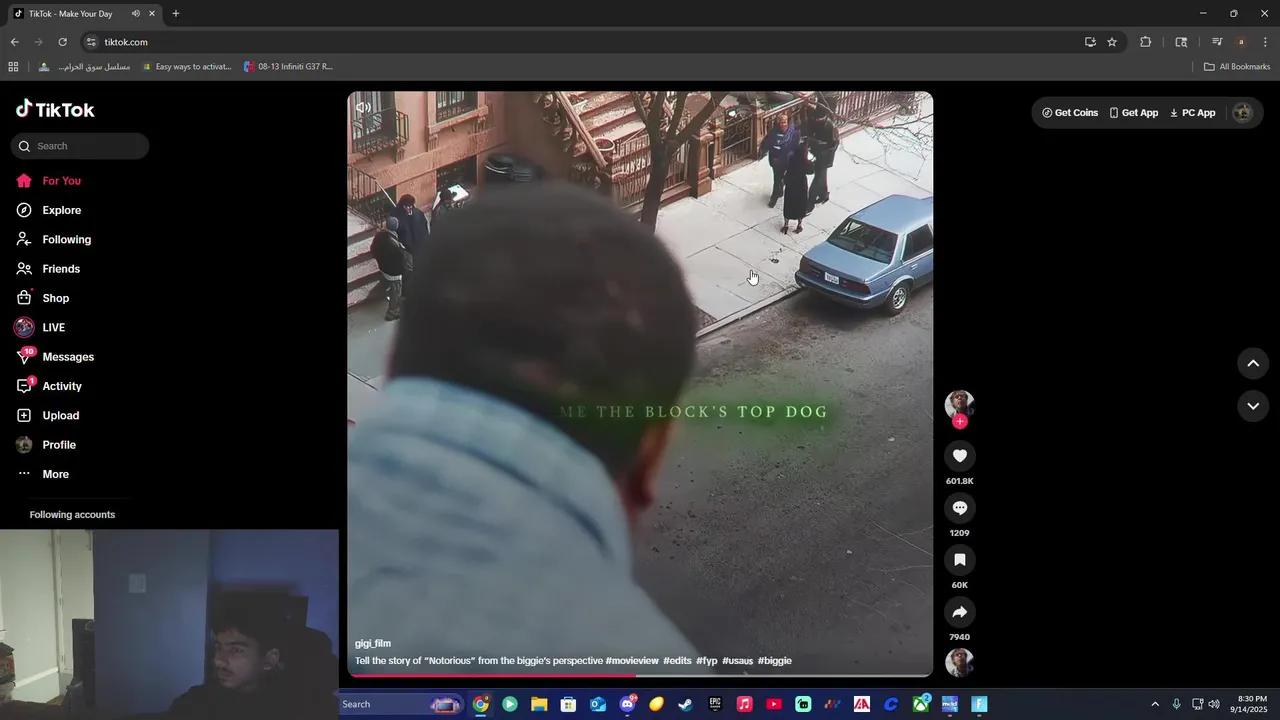Viewport: 1280px width, 720px height.
Task: Open 'Easy ways to activat...' bookmark
Action: [187, 67]
